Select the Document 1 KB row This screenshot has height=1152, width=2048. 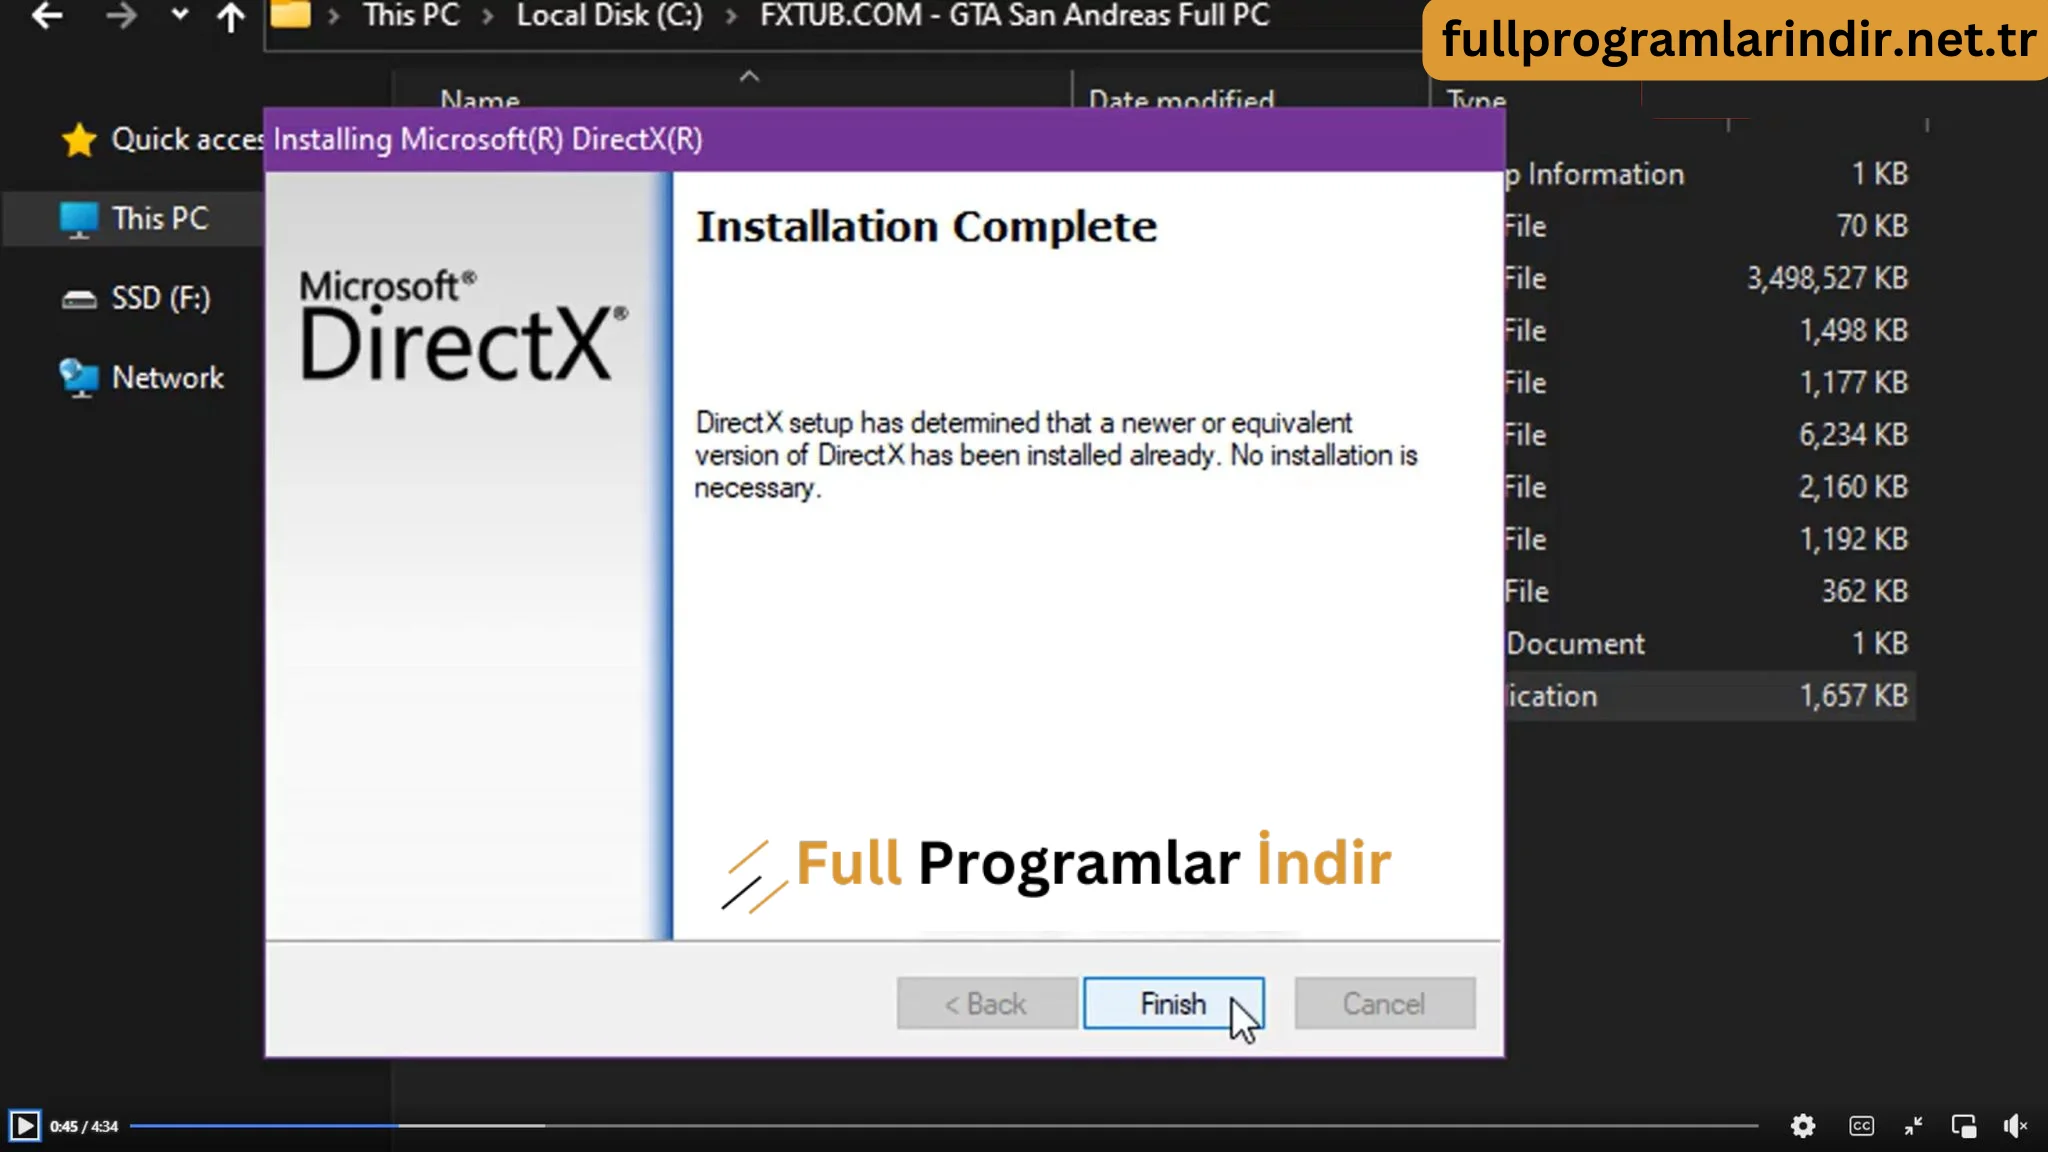[x=1710, y=643]
